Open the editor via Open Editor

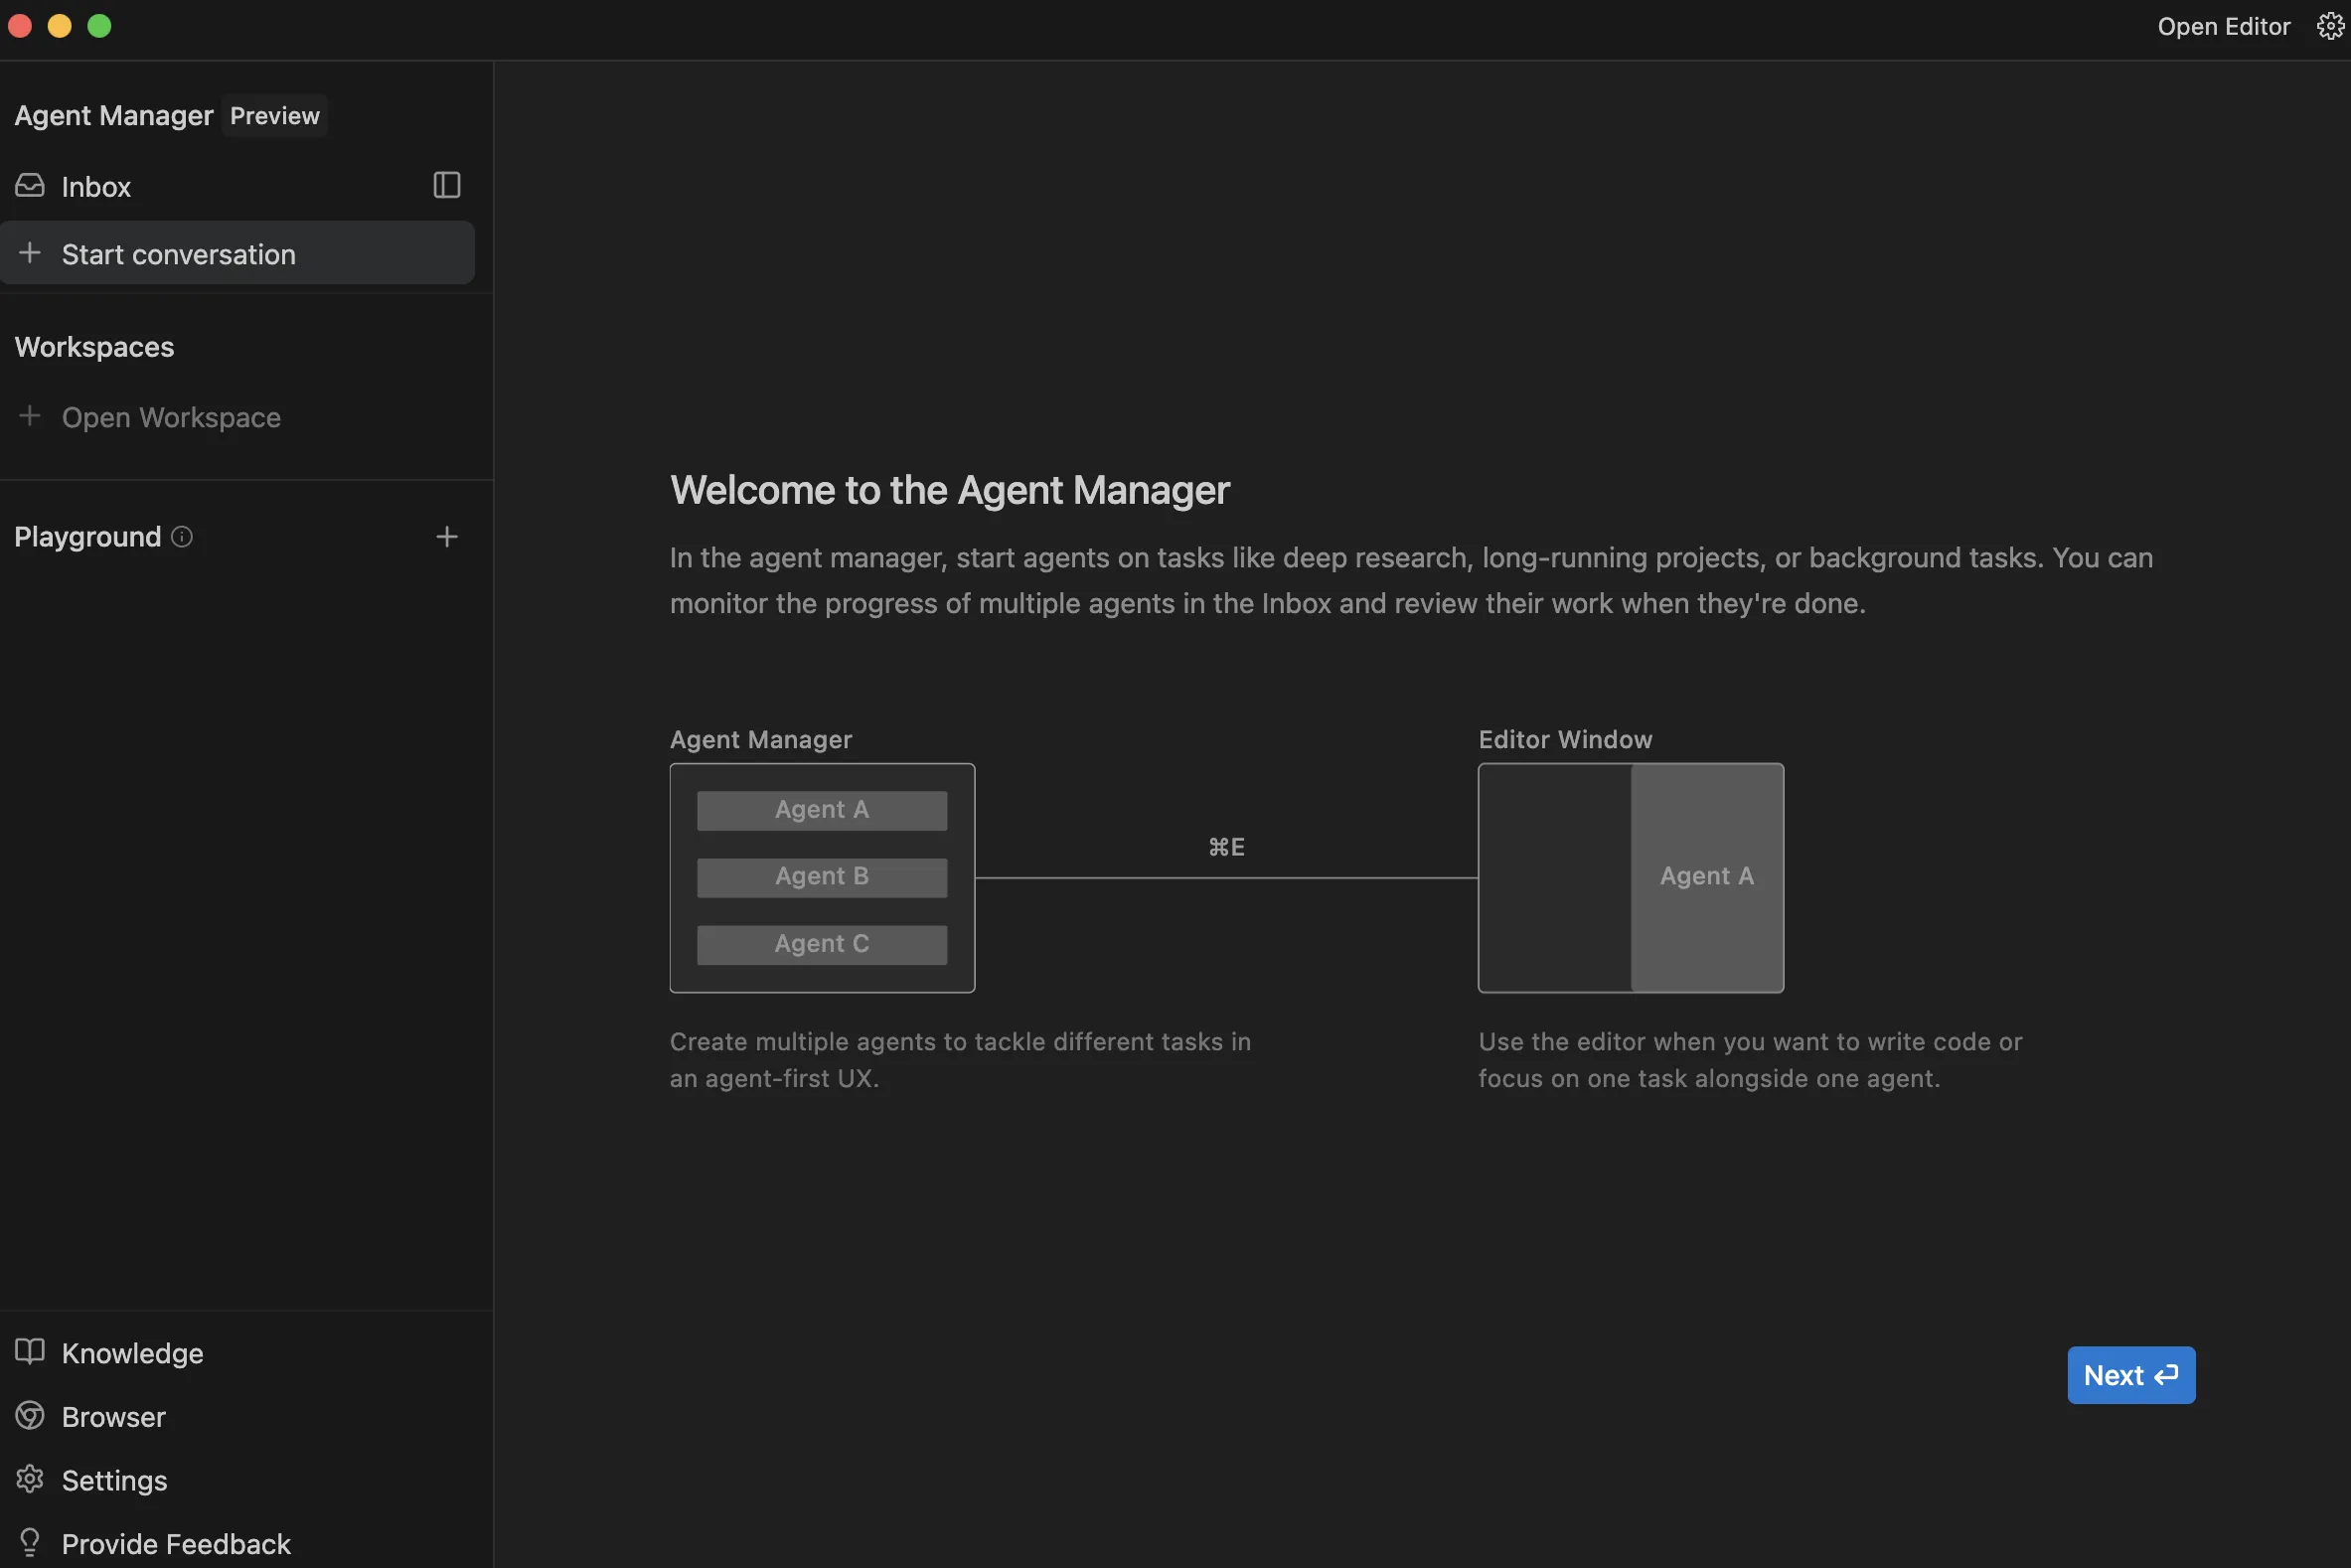pos(2223,26)
